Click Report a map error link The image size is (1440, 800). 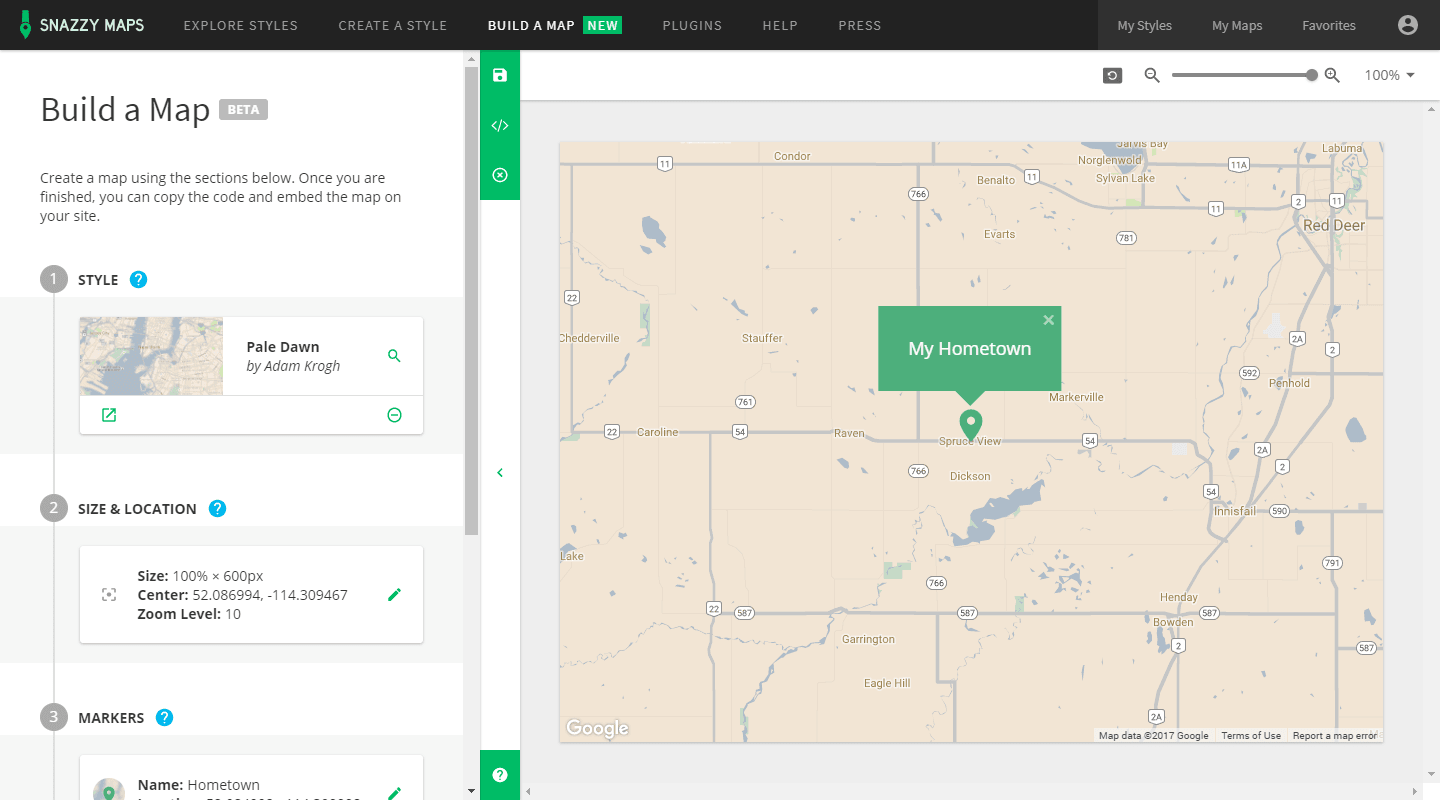coord(1335,736)
